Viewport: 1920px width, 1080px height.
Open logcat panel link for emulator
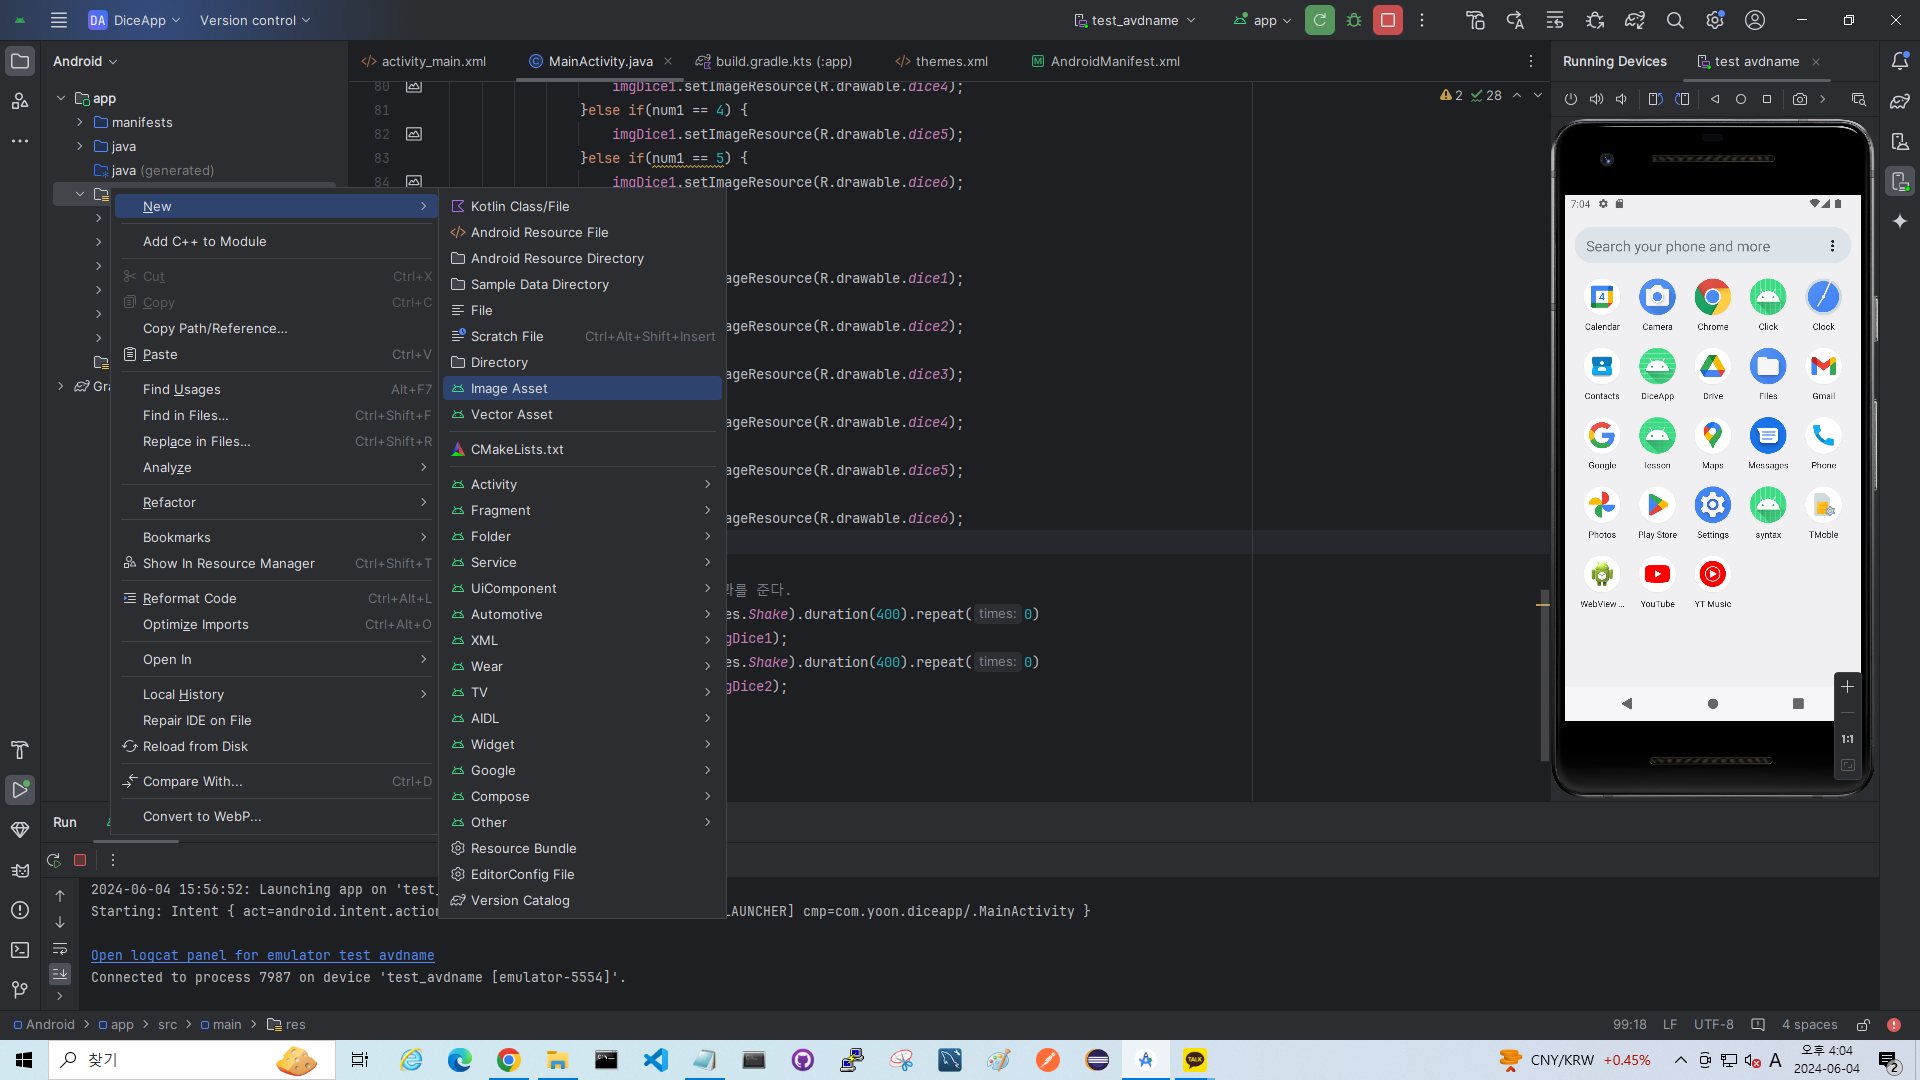(x=262, y=955)
